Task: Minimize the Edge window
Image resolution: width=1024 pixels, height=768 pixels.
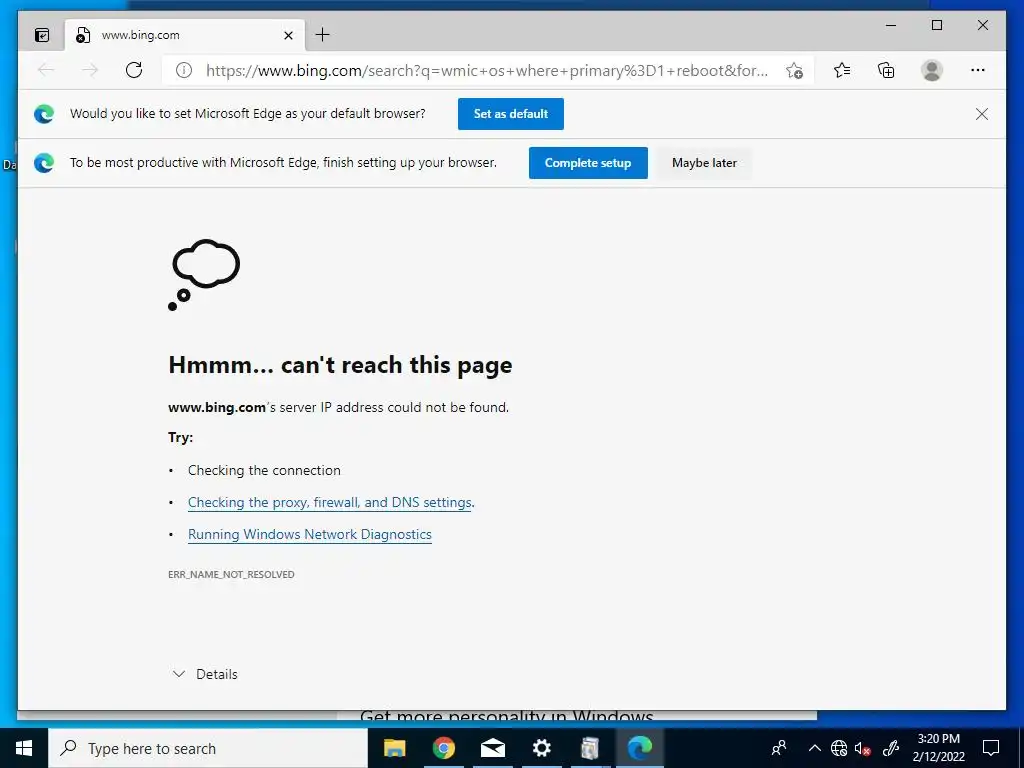Action: pyautogui.click(x=891, y=25)
